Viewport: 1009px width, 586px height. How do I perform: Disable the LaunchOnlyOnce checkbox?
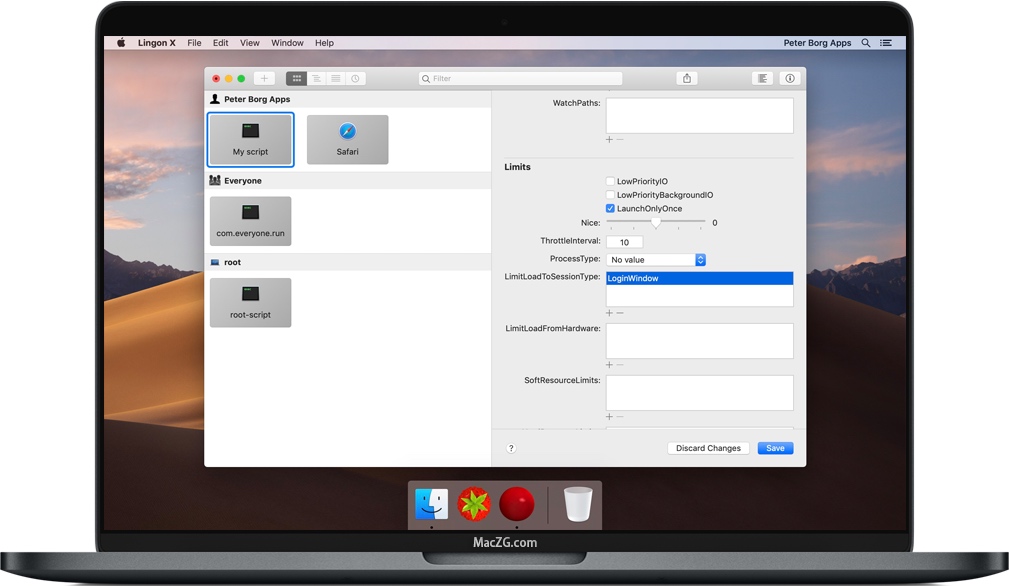click(x=610, y=208)
